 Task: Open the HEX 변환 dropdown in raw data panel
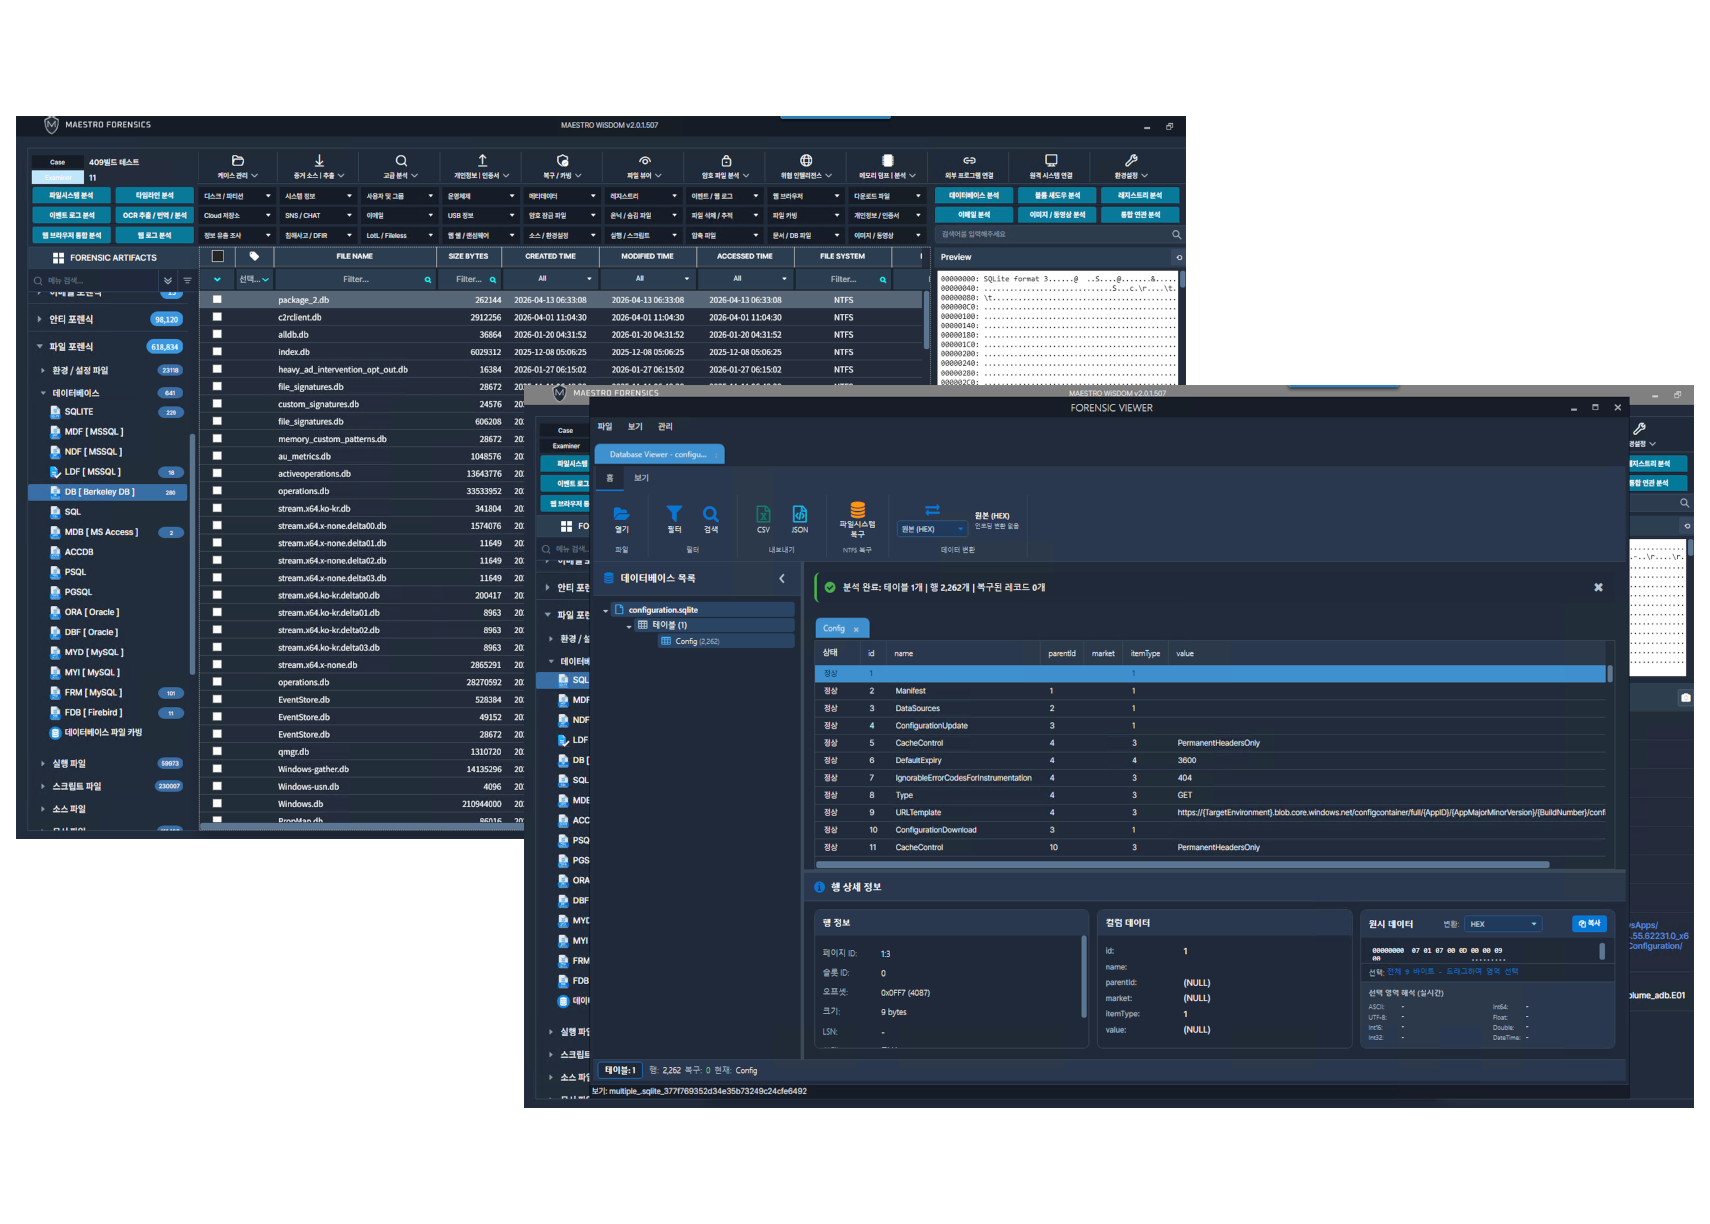1503,924
